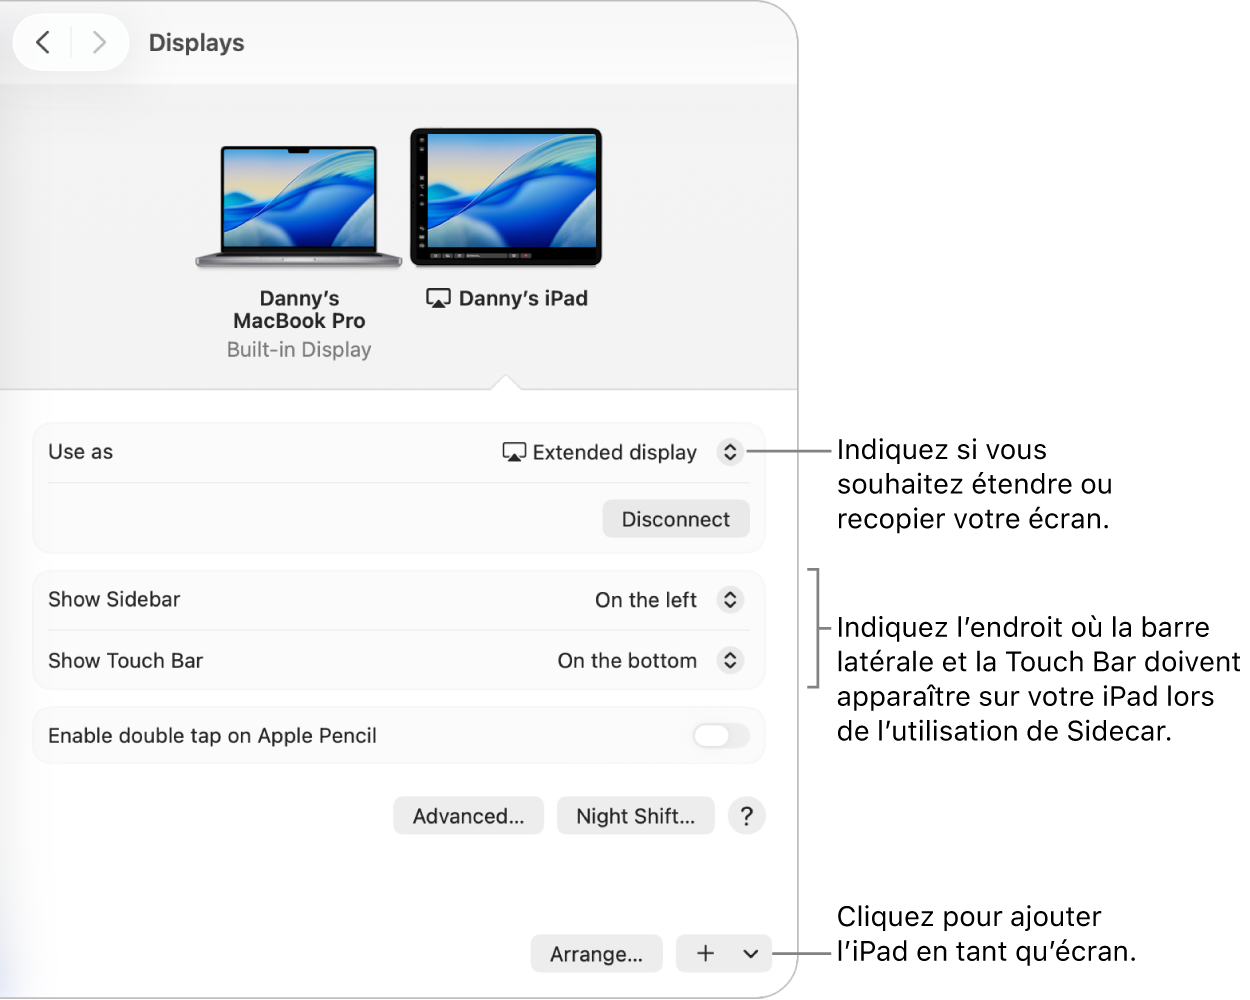Open Night Shift settings
The width and height of the screenshot is (1250, 1000).
click(635, 816)
